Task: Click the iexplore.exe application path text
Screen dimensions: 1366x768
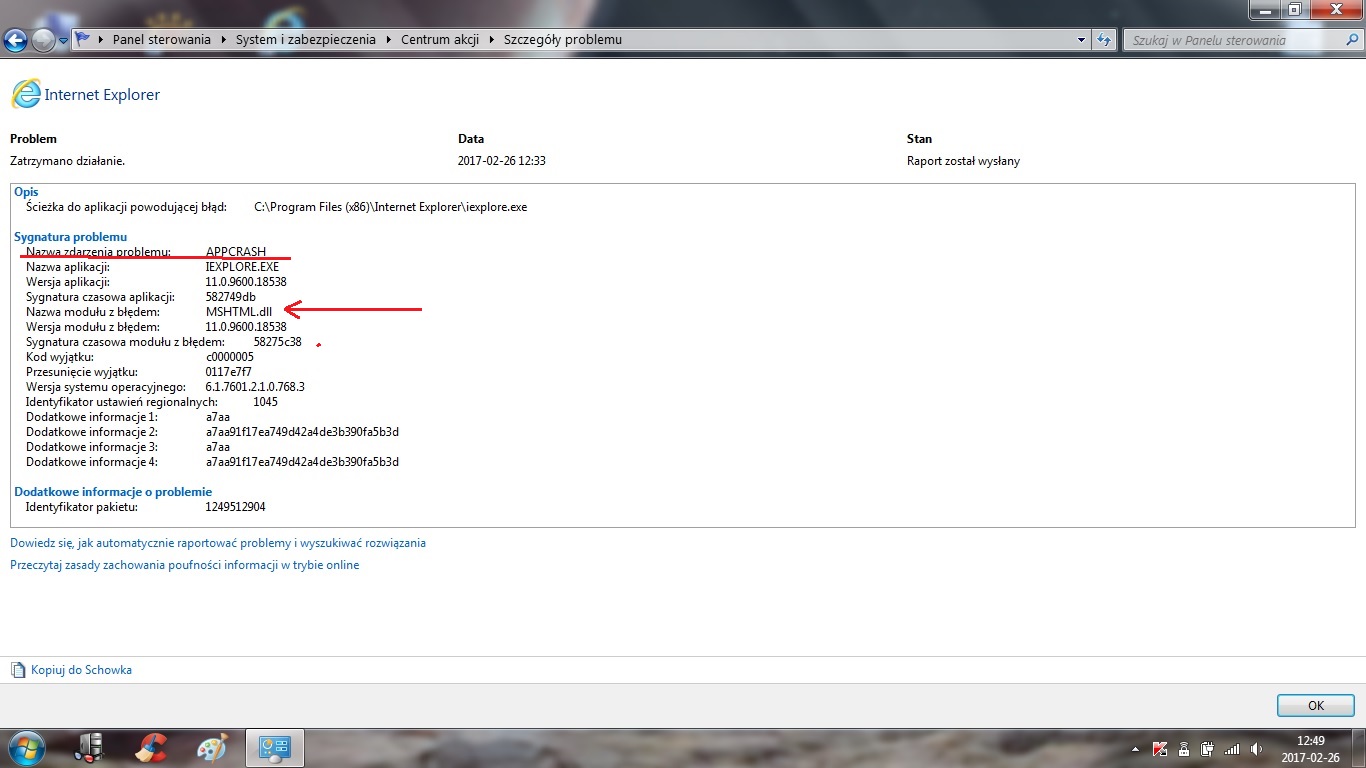Action: [x=391, y=207]
